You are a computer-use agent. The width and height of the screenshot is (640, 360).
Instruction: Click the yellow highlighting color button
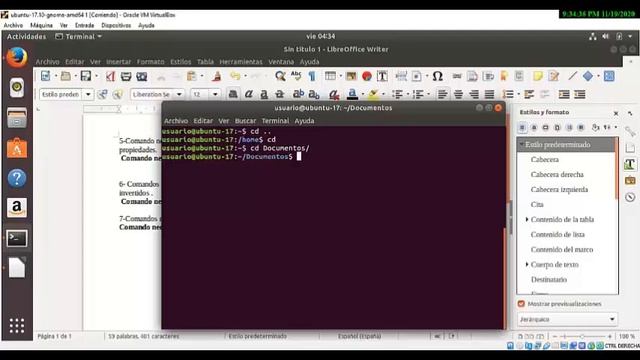tap(372, 94)
